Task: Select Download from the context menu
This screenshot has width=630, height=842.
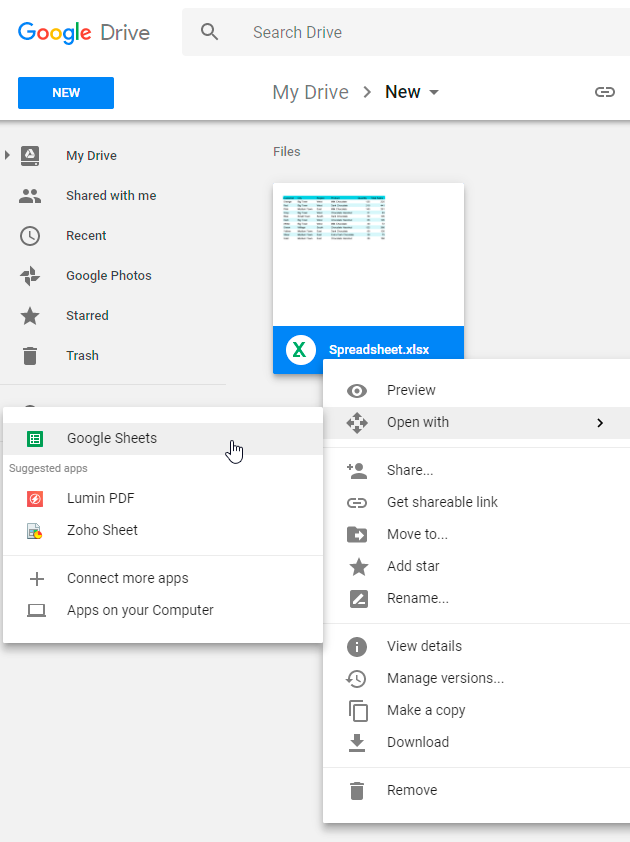Action: click(417, 742)
